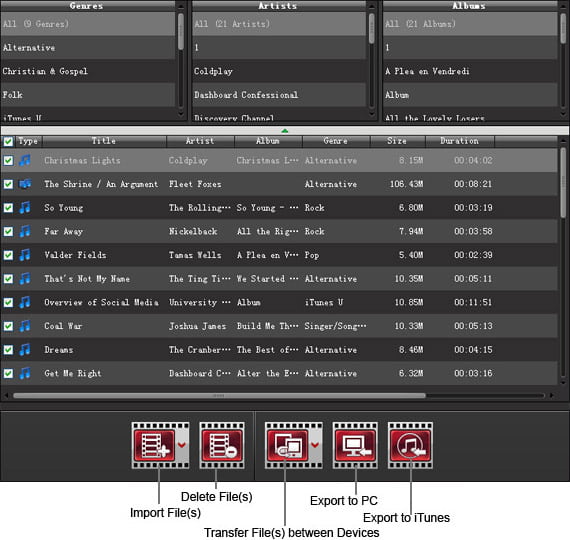Select the Alternative genre entry
This screenshot has width=570, height=540.
(x=88, y=48)
